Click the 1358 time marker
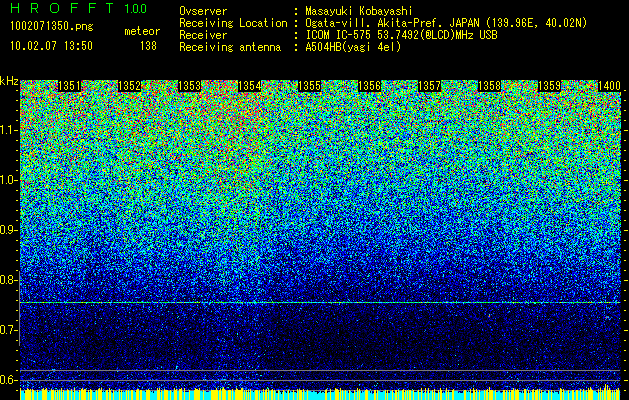 (x=489, y=86)
